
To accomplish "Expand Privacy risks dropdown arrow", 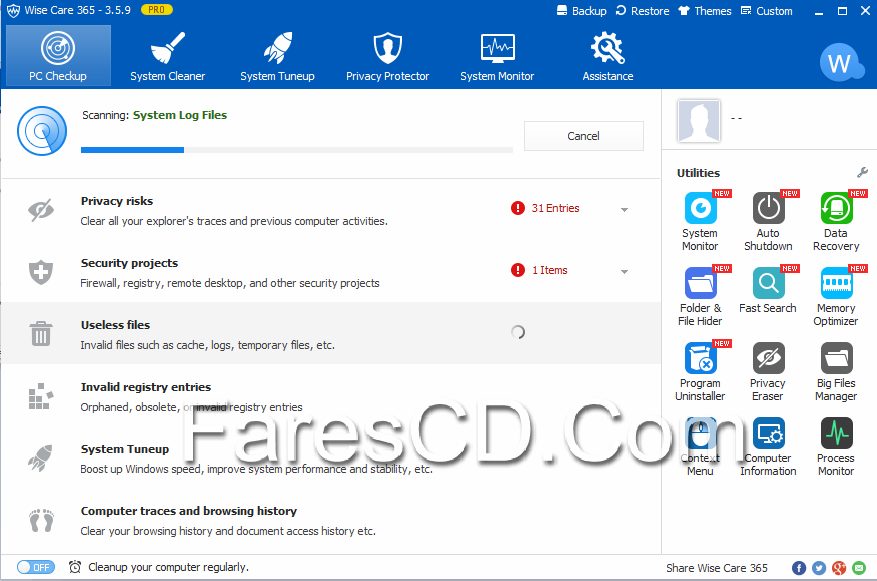I will click(624, 210).
